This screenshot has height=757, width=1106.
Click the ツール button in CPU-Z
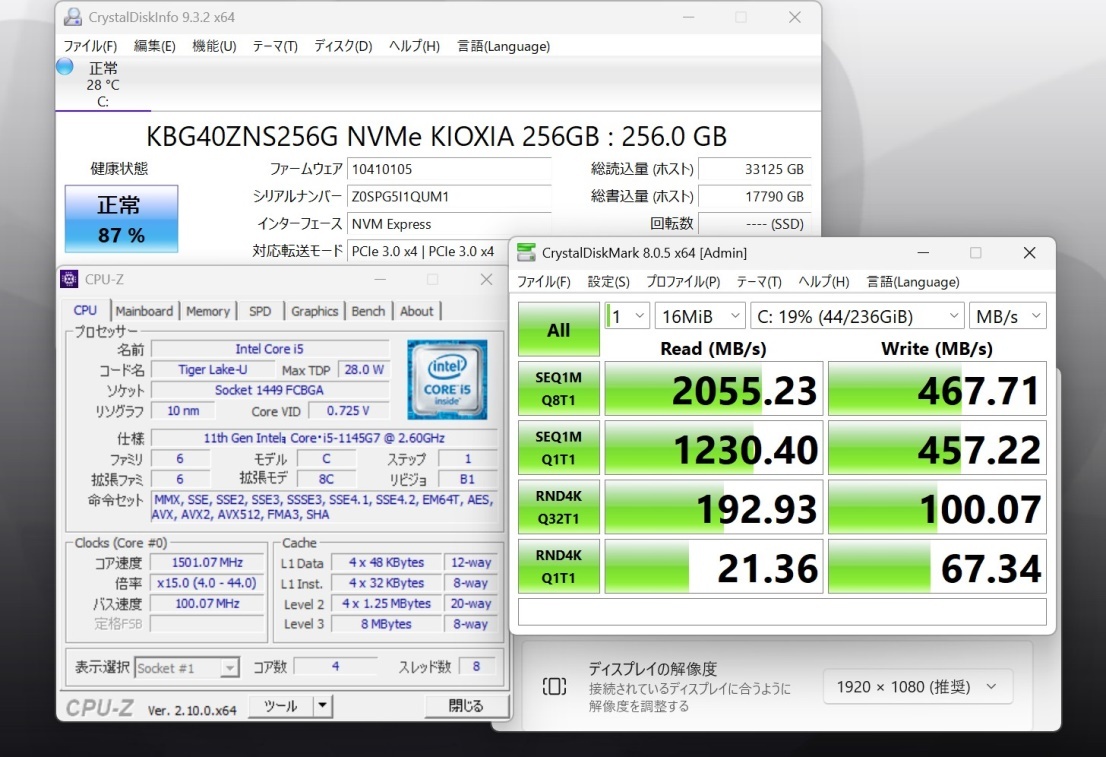(281, 705)
